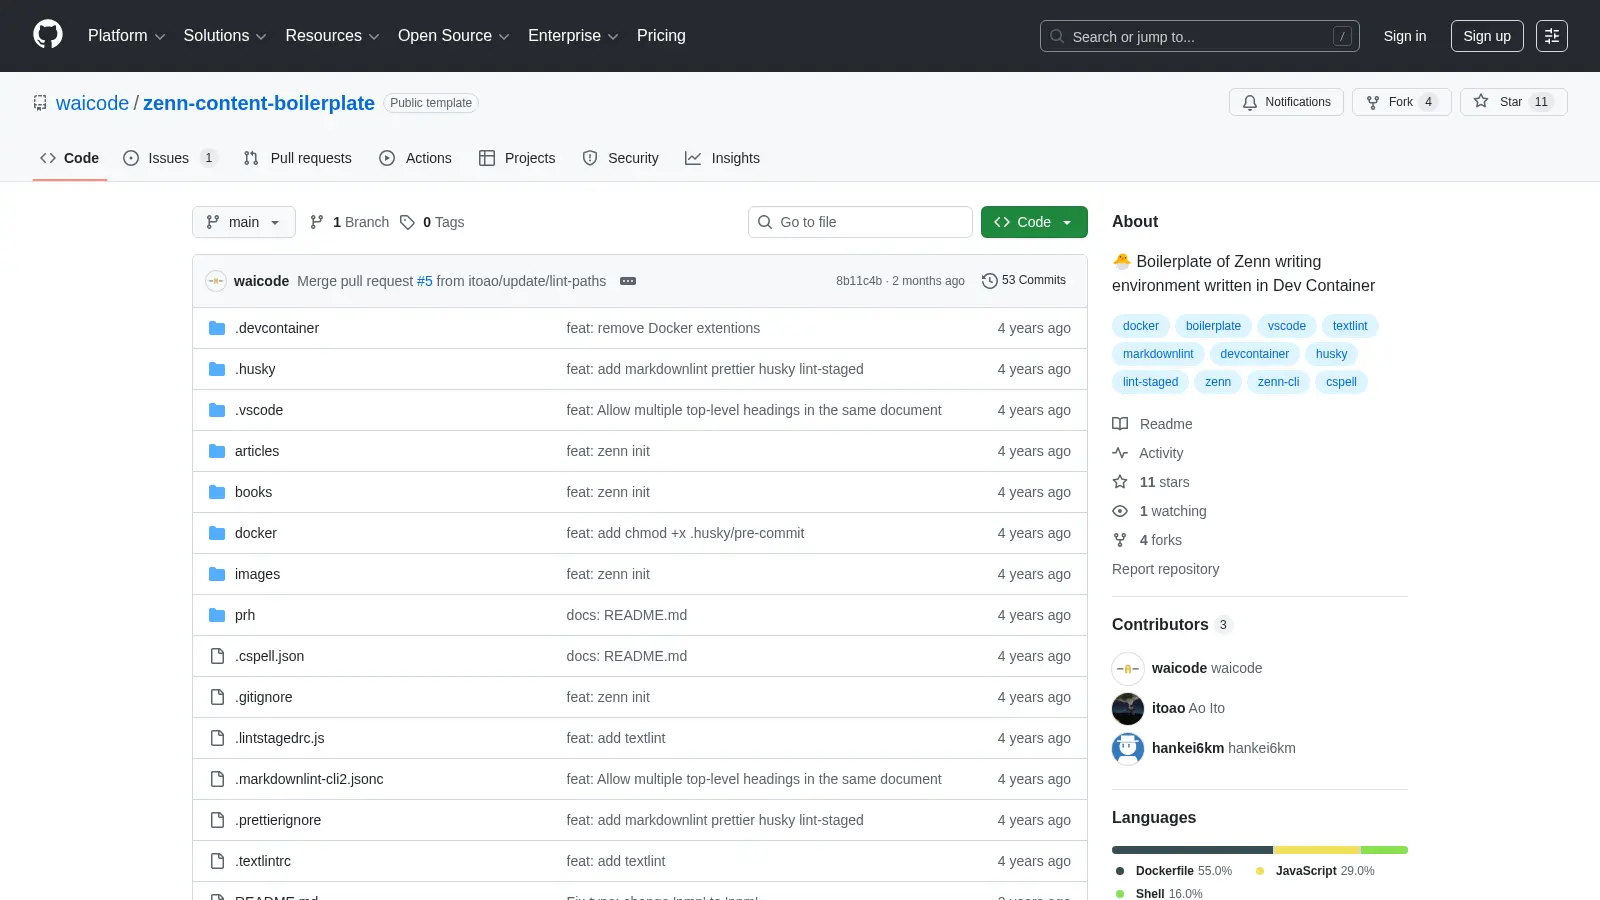Open the Pricing page

(x=661, y=36)
